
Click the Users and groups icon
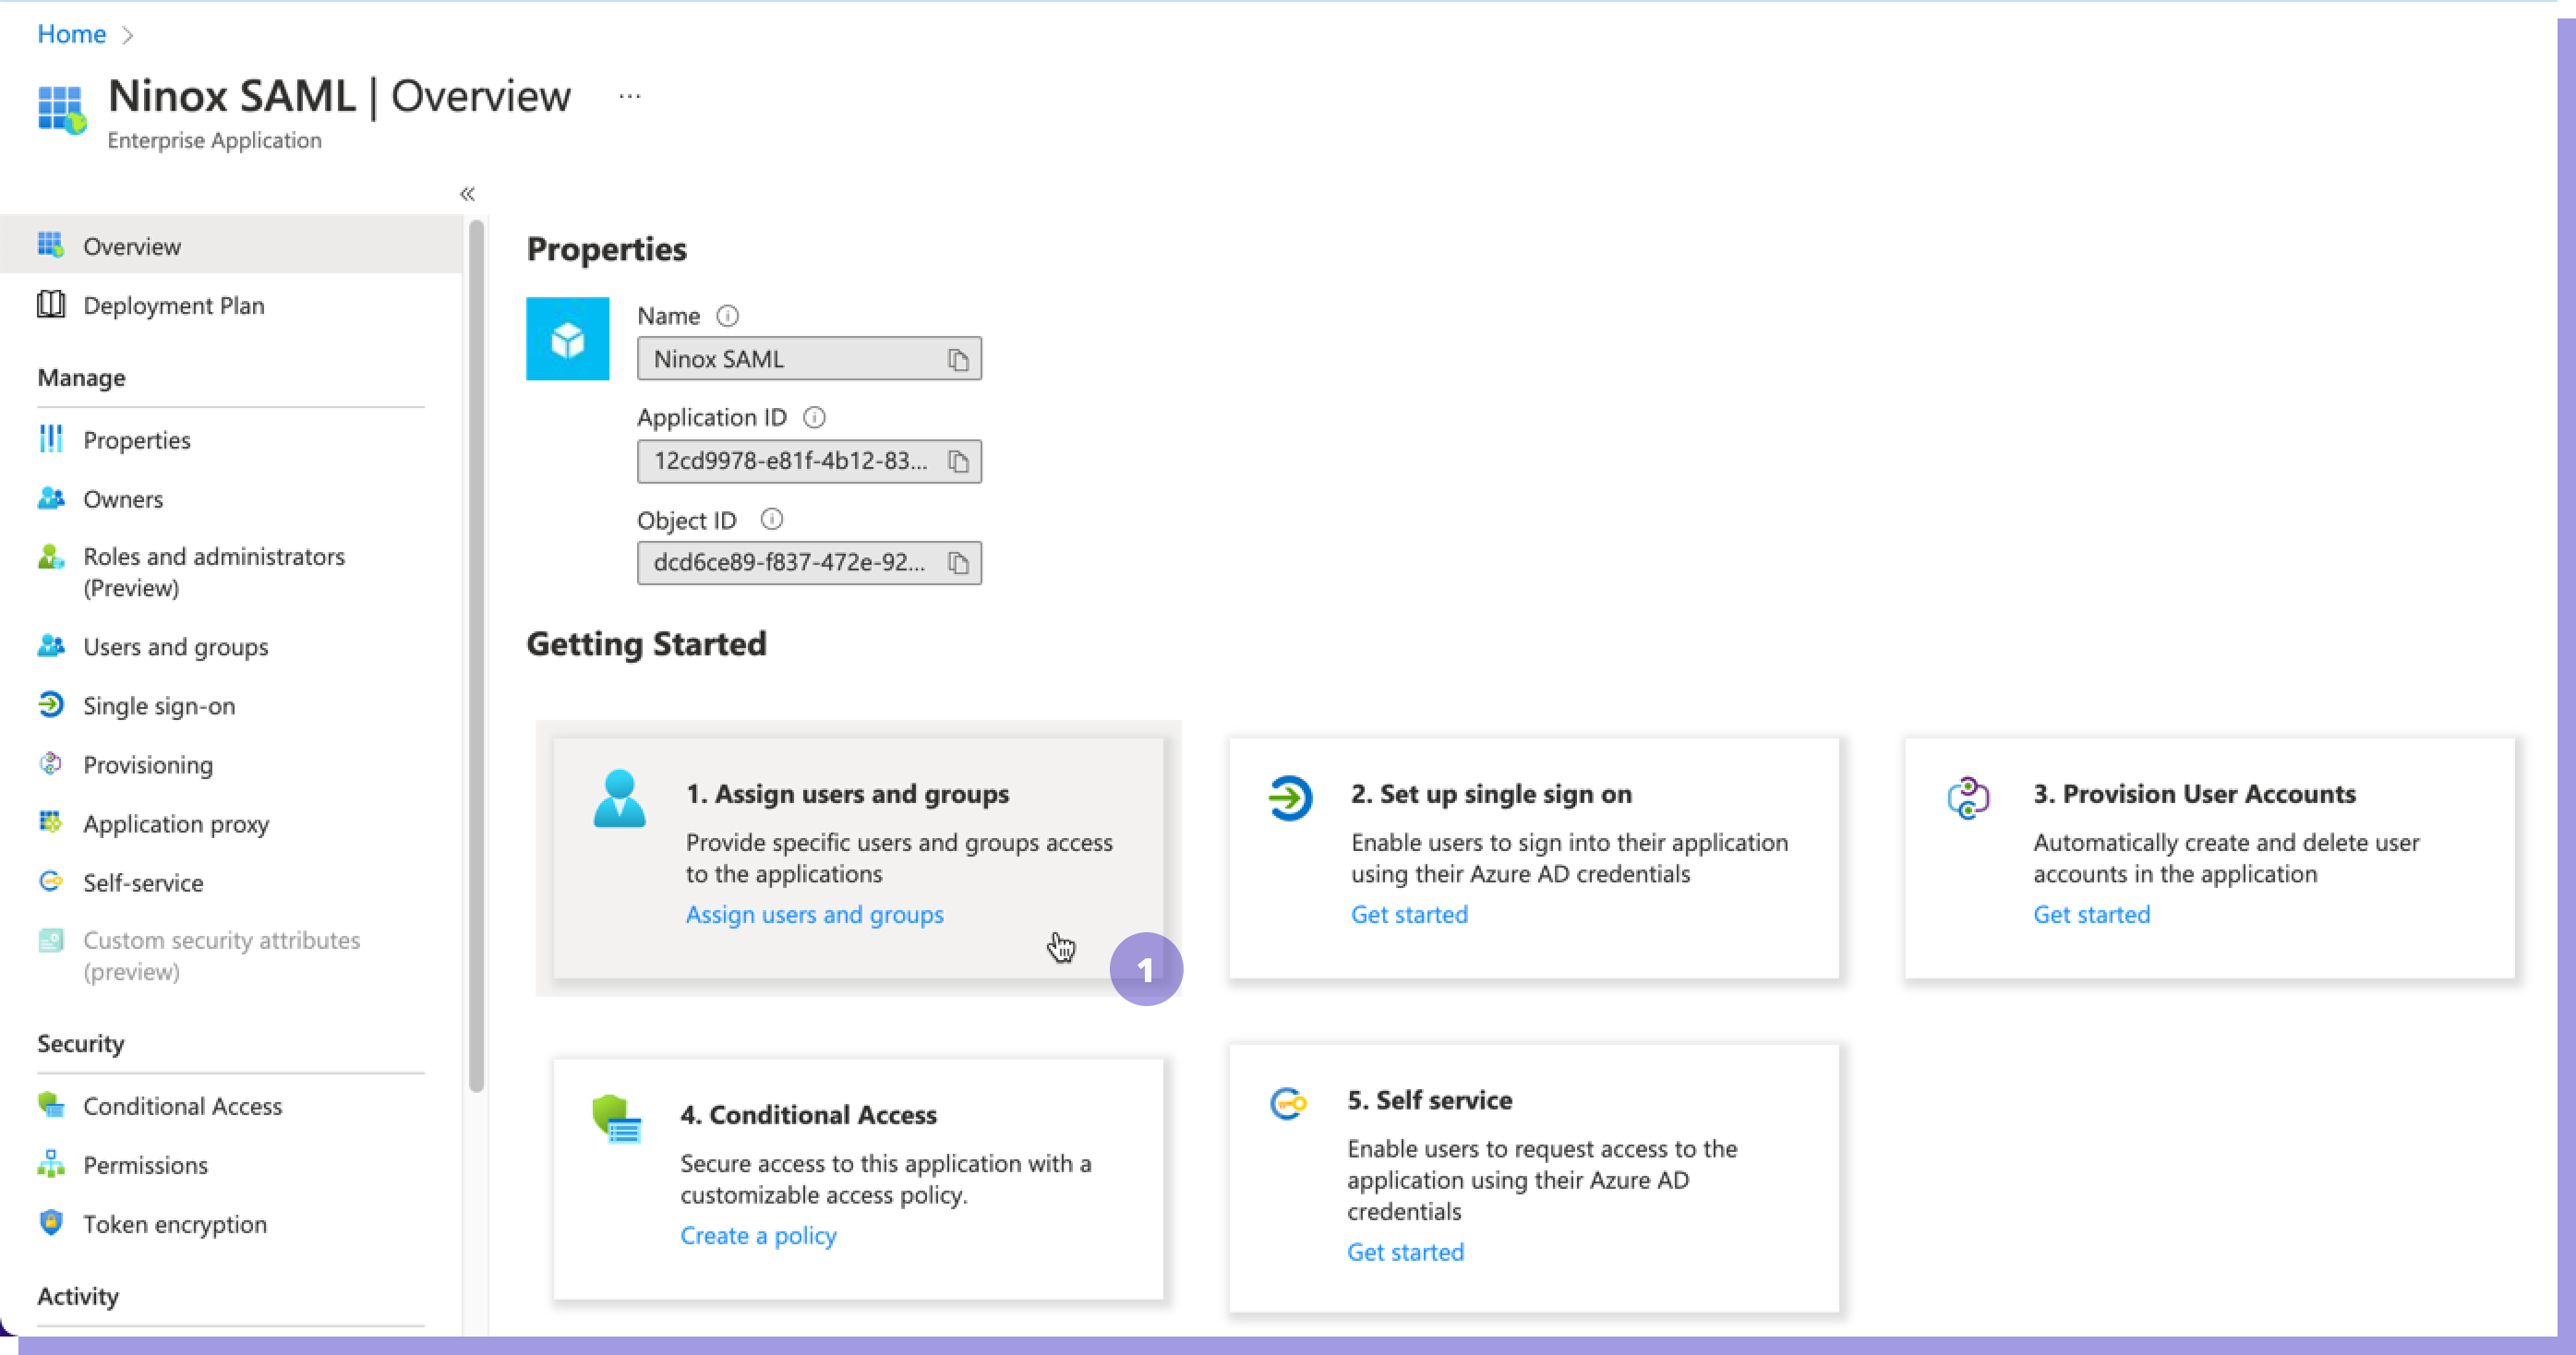click(x=51, y=646)
